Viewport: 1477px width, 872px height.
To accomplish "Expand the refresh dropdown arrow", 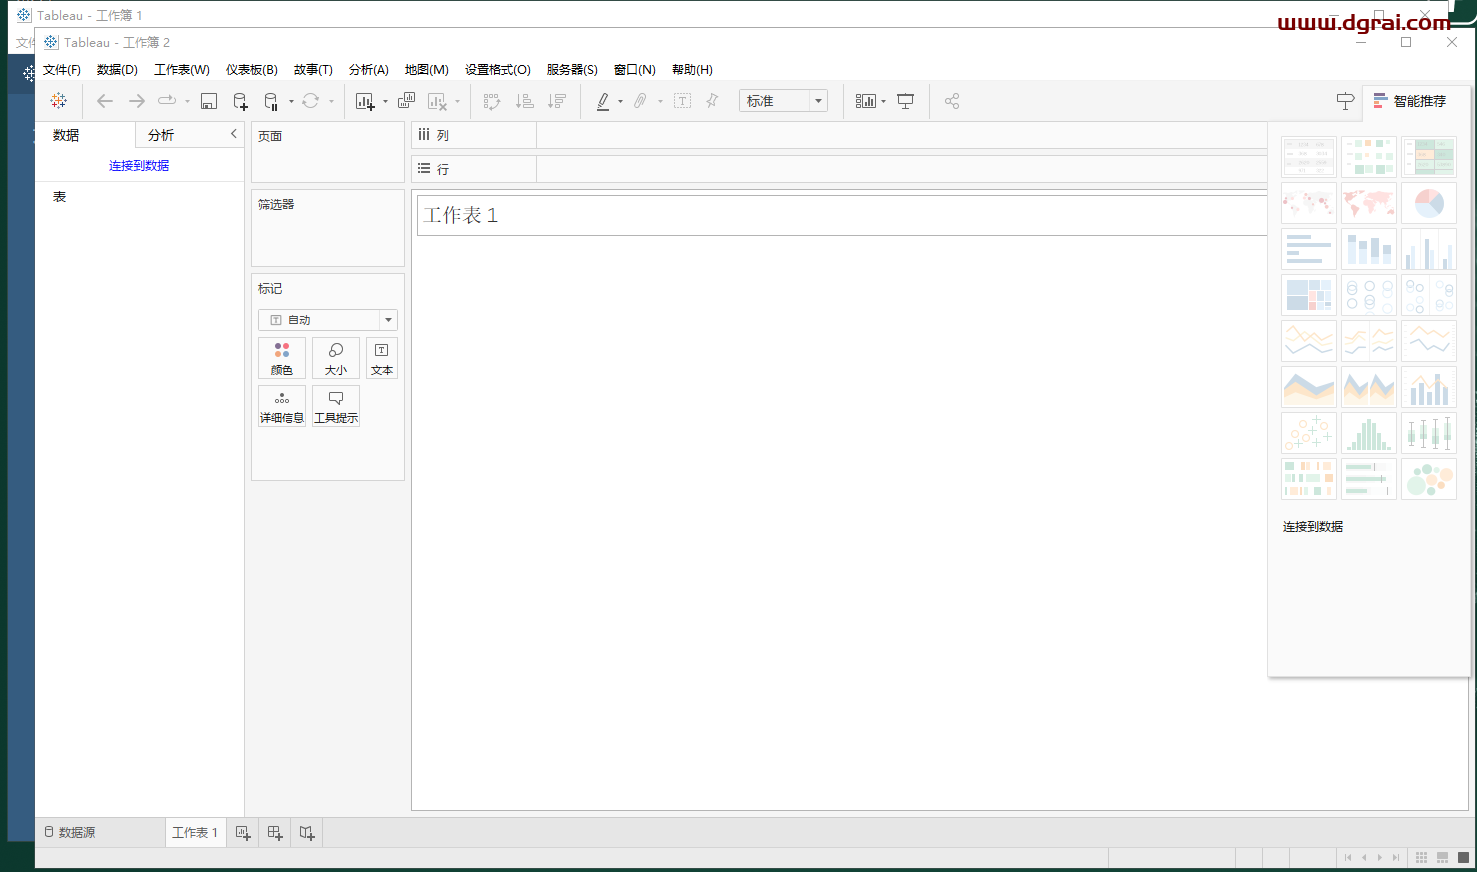I will [331, 102].
